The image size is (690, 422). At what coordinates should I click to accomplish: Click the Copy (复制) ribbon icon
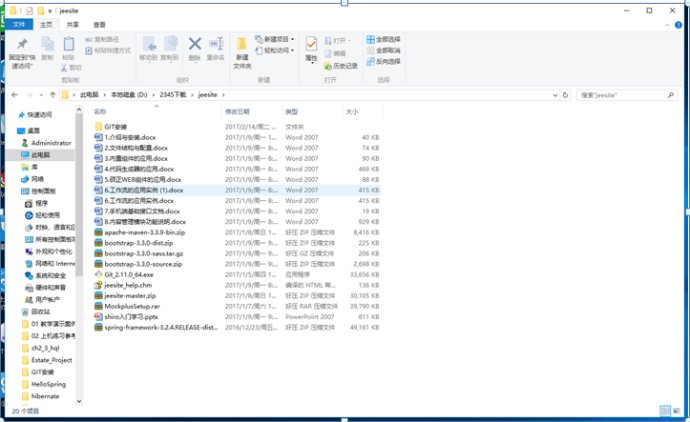tap(47, 44)
